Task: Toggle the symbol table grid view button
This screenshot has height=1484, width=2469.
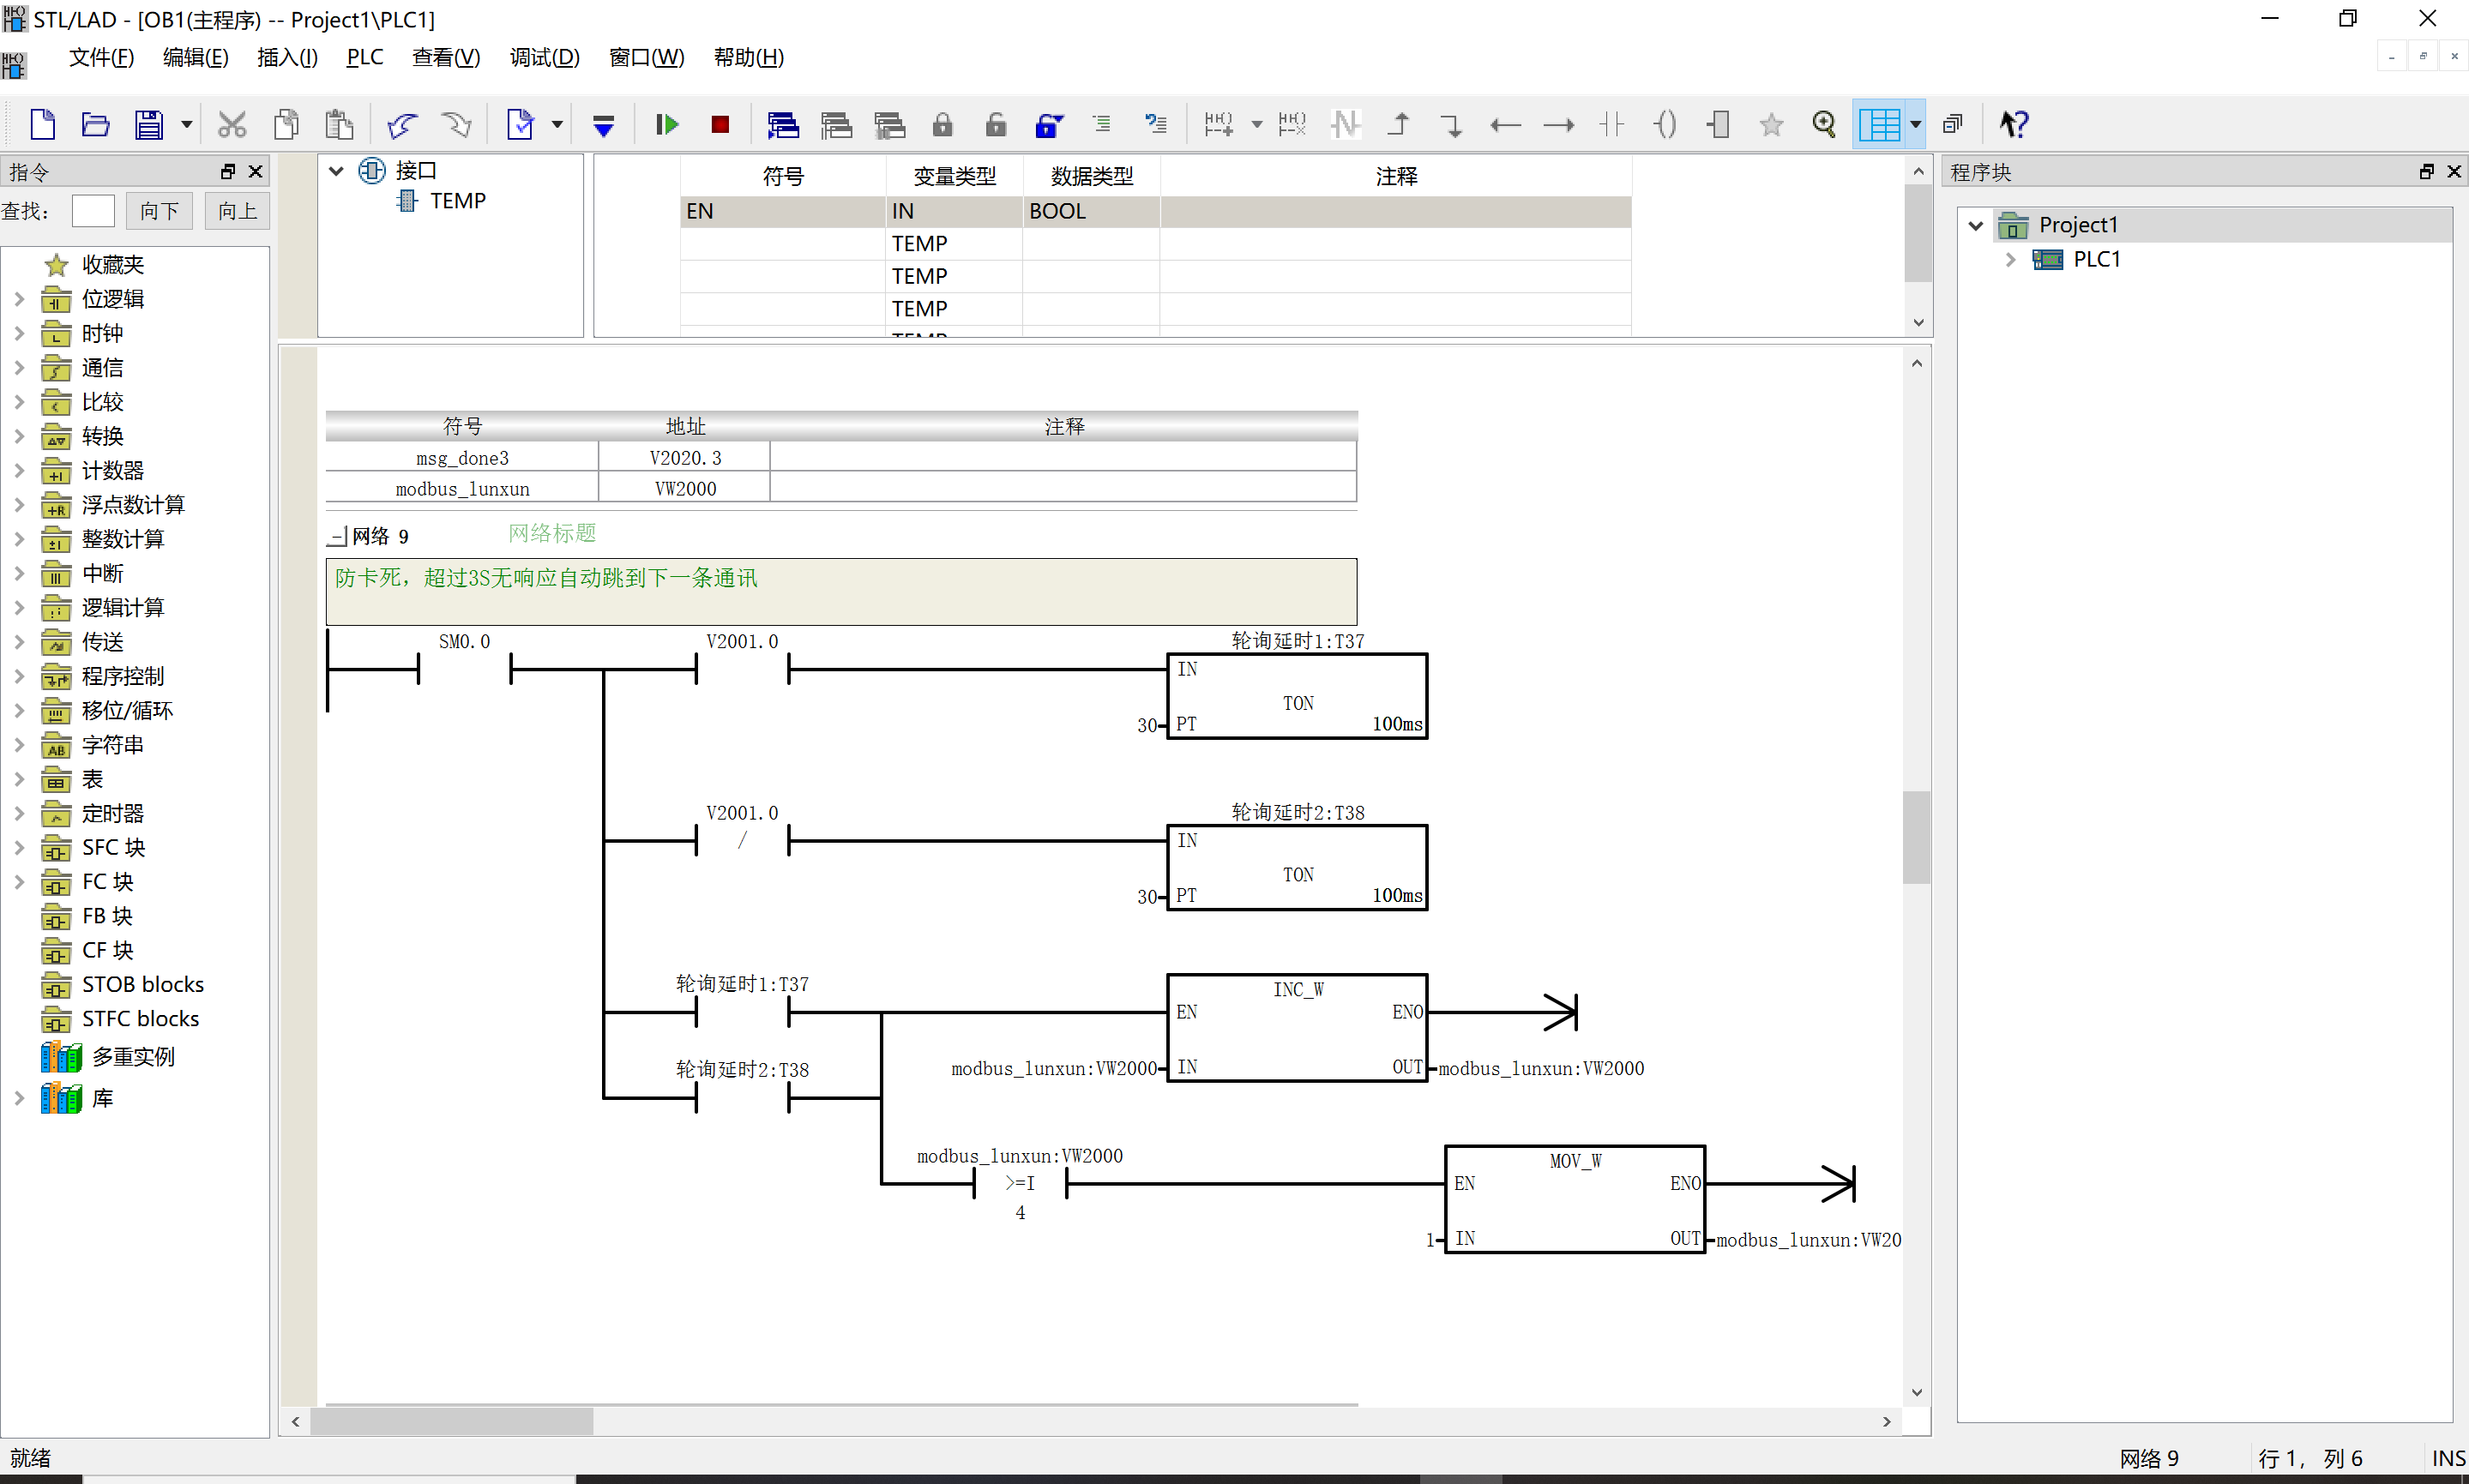Action: tap(1879, 124)
